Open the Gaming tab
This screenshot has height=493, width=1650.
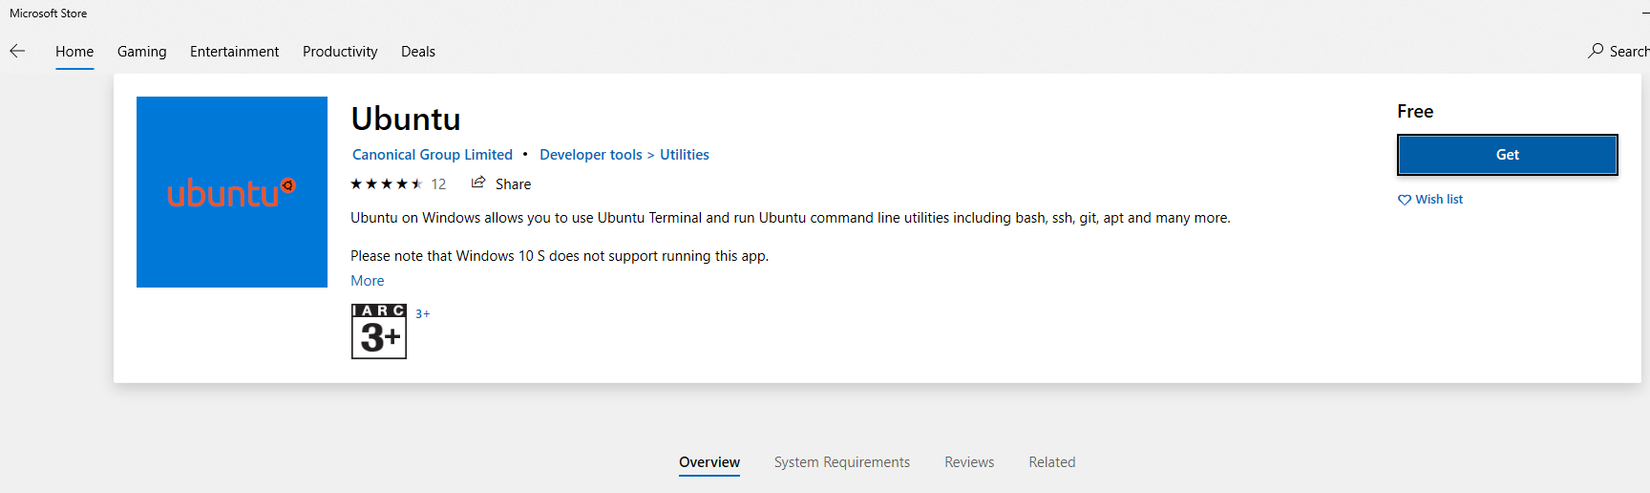[142, 52]
